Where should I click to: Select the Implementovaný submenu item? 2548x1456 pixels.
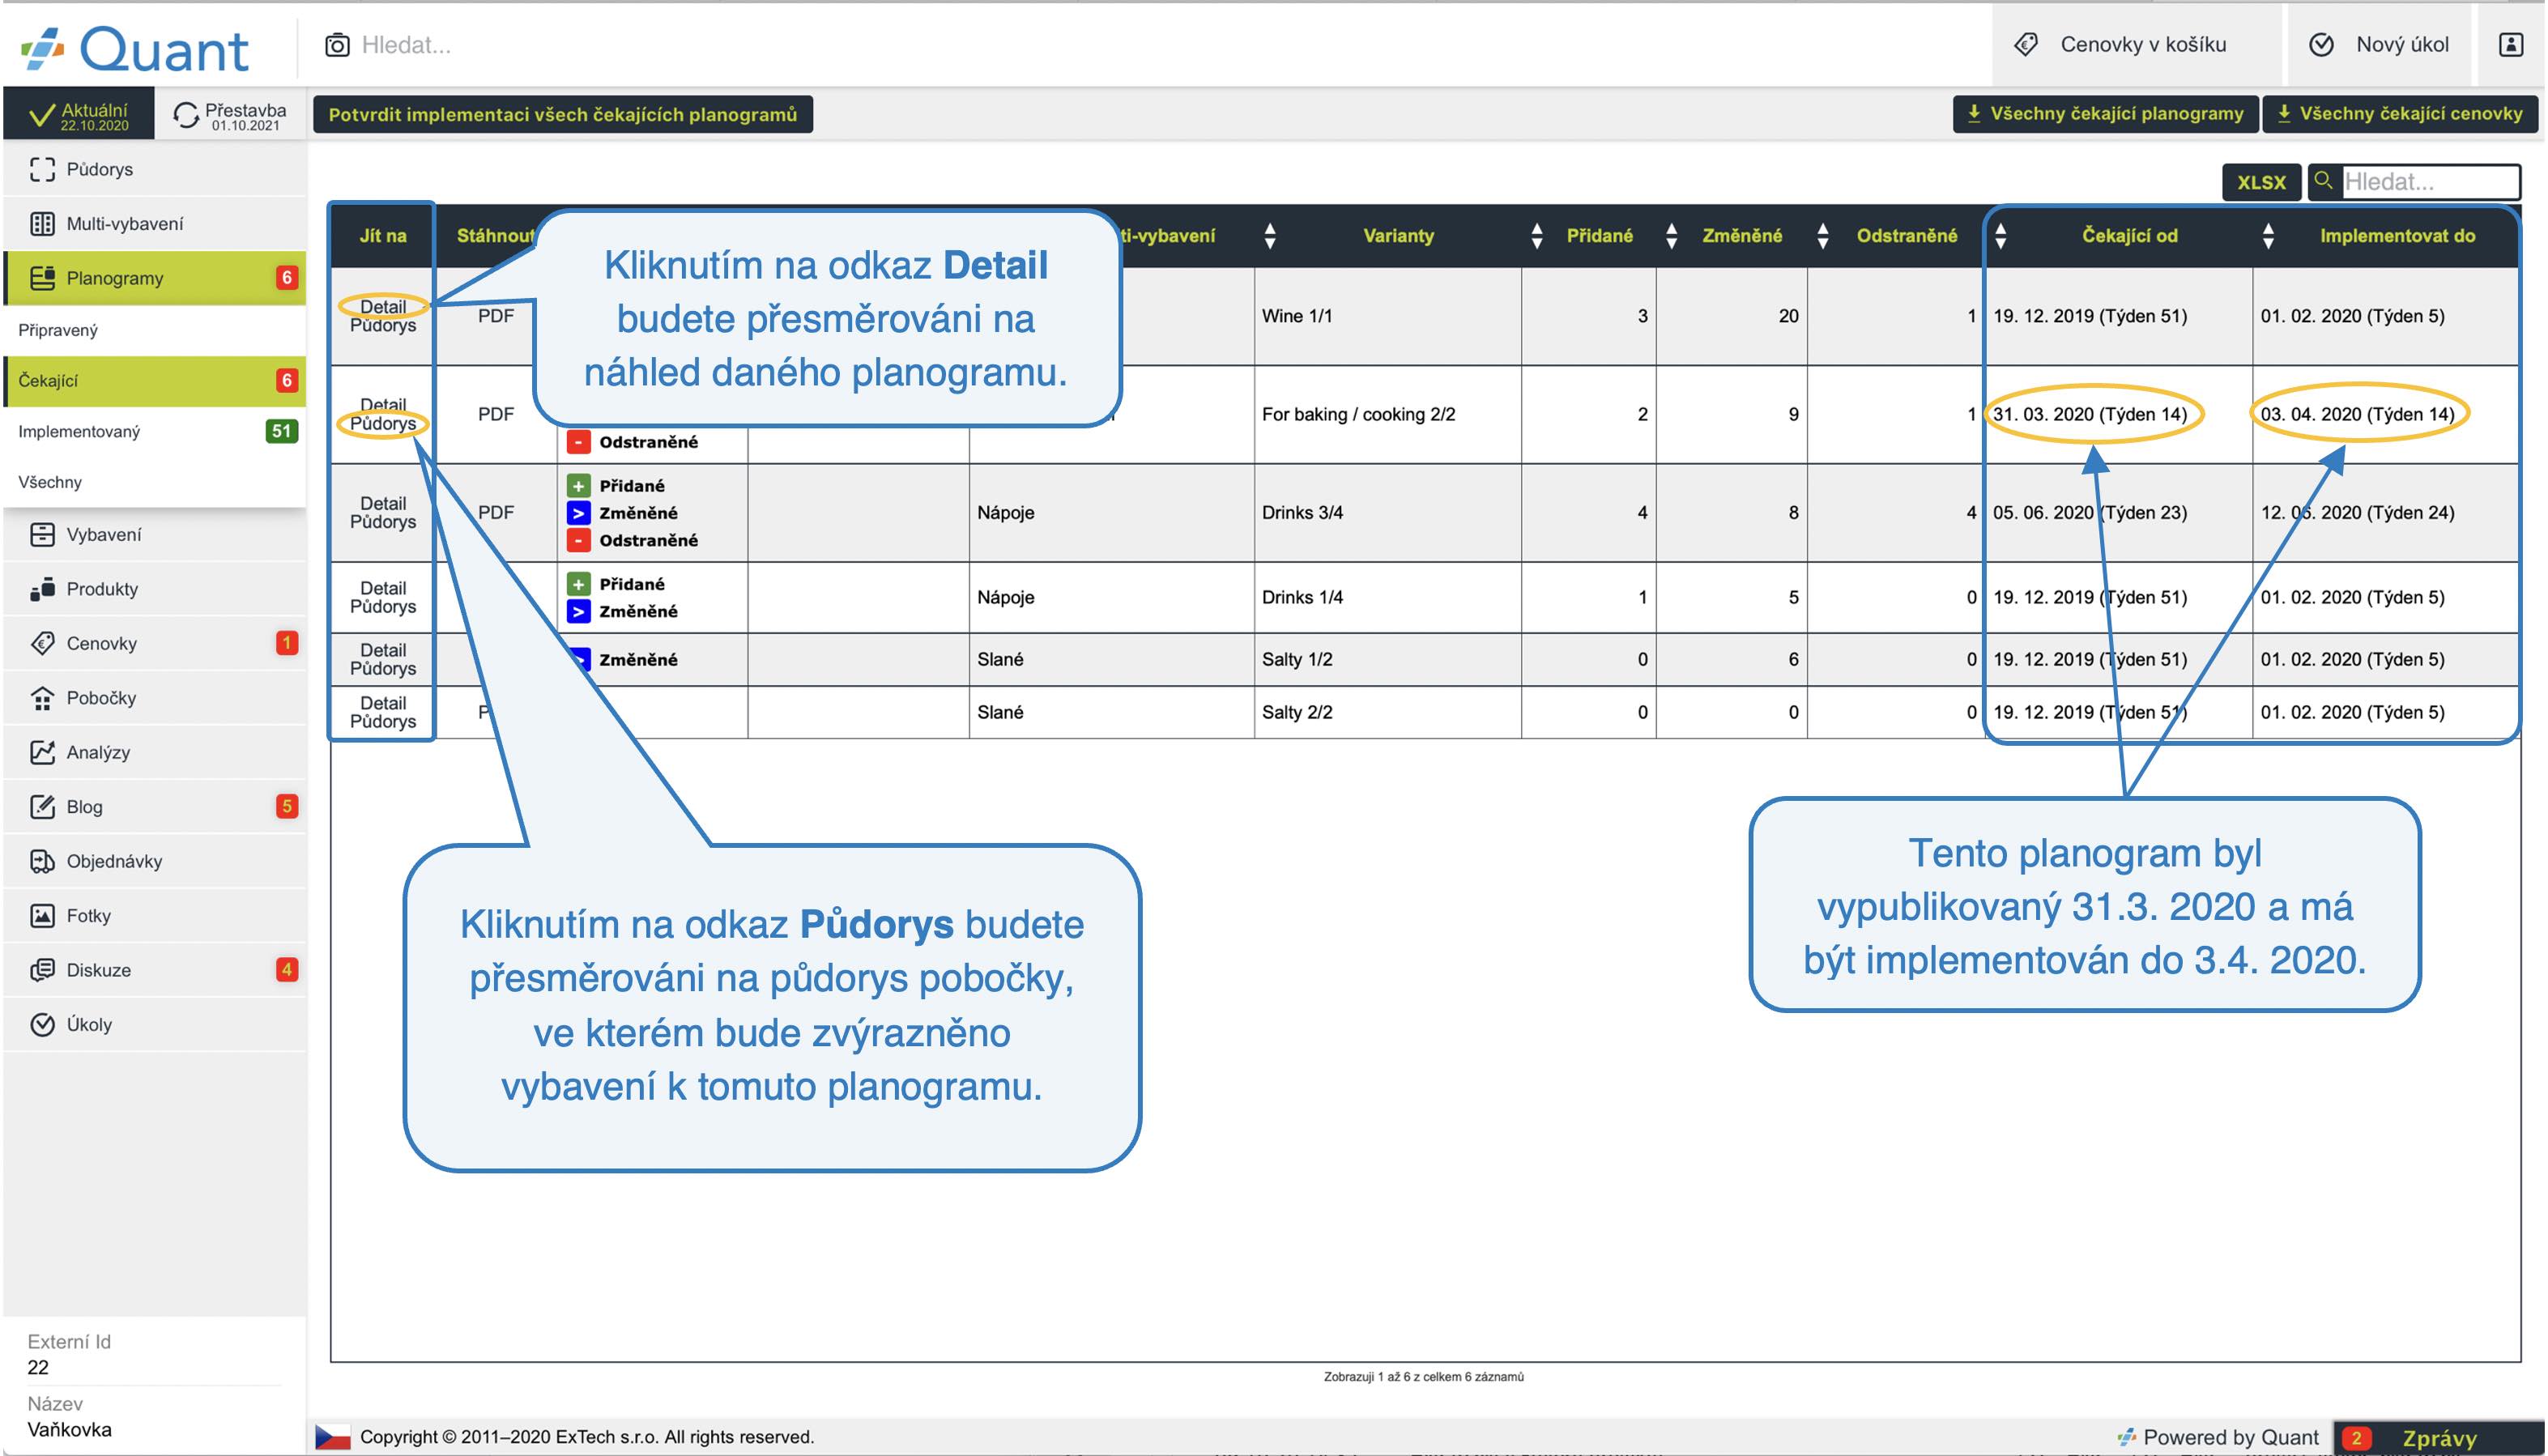click(x=79, y=431)
